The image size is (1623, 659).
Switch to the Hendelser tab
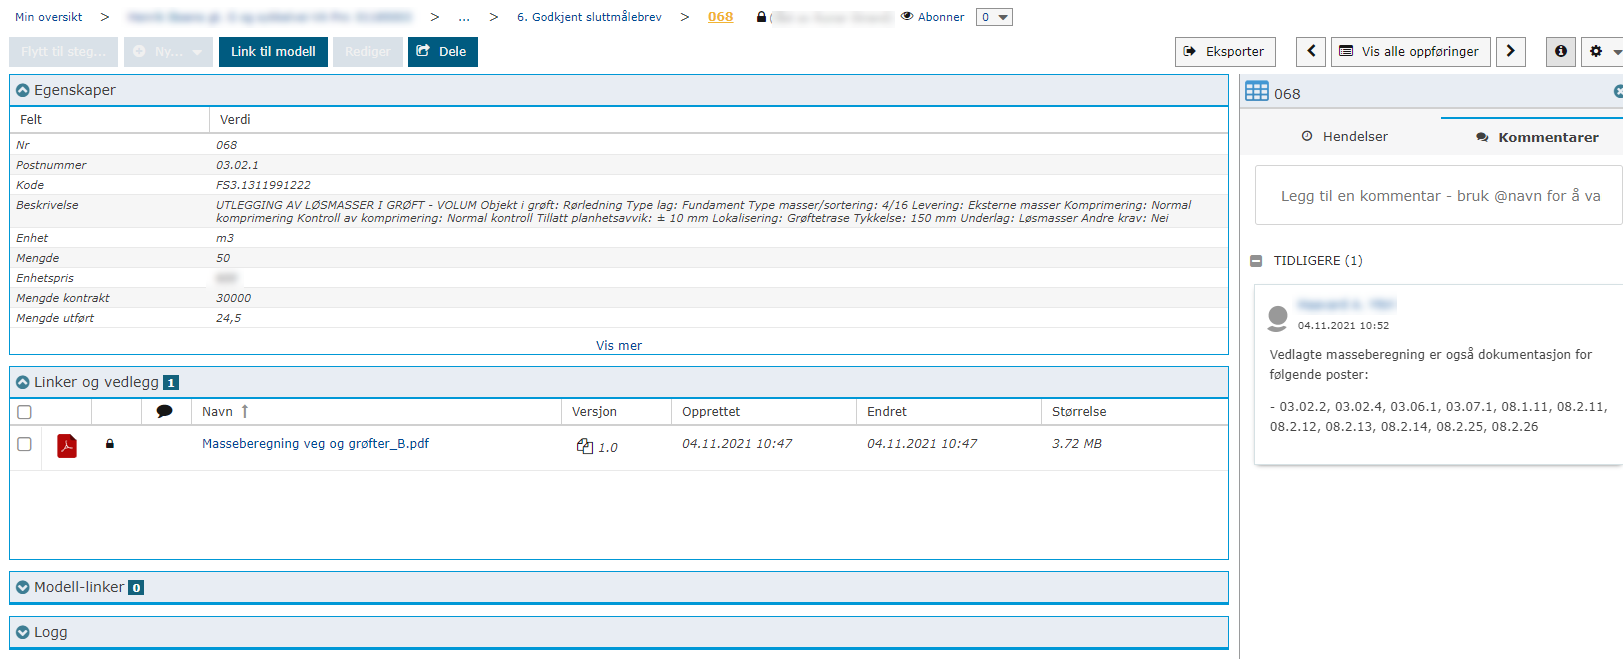point(1344,137)
